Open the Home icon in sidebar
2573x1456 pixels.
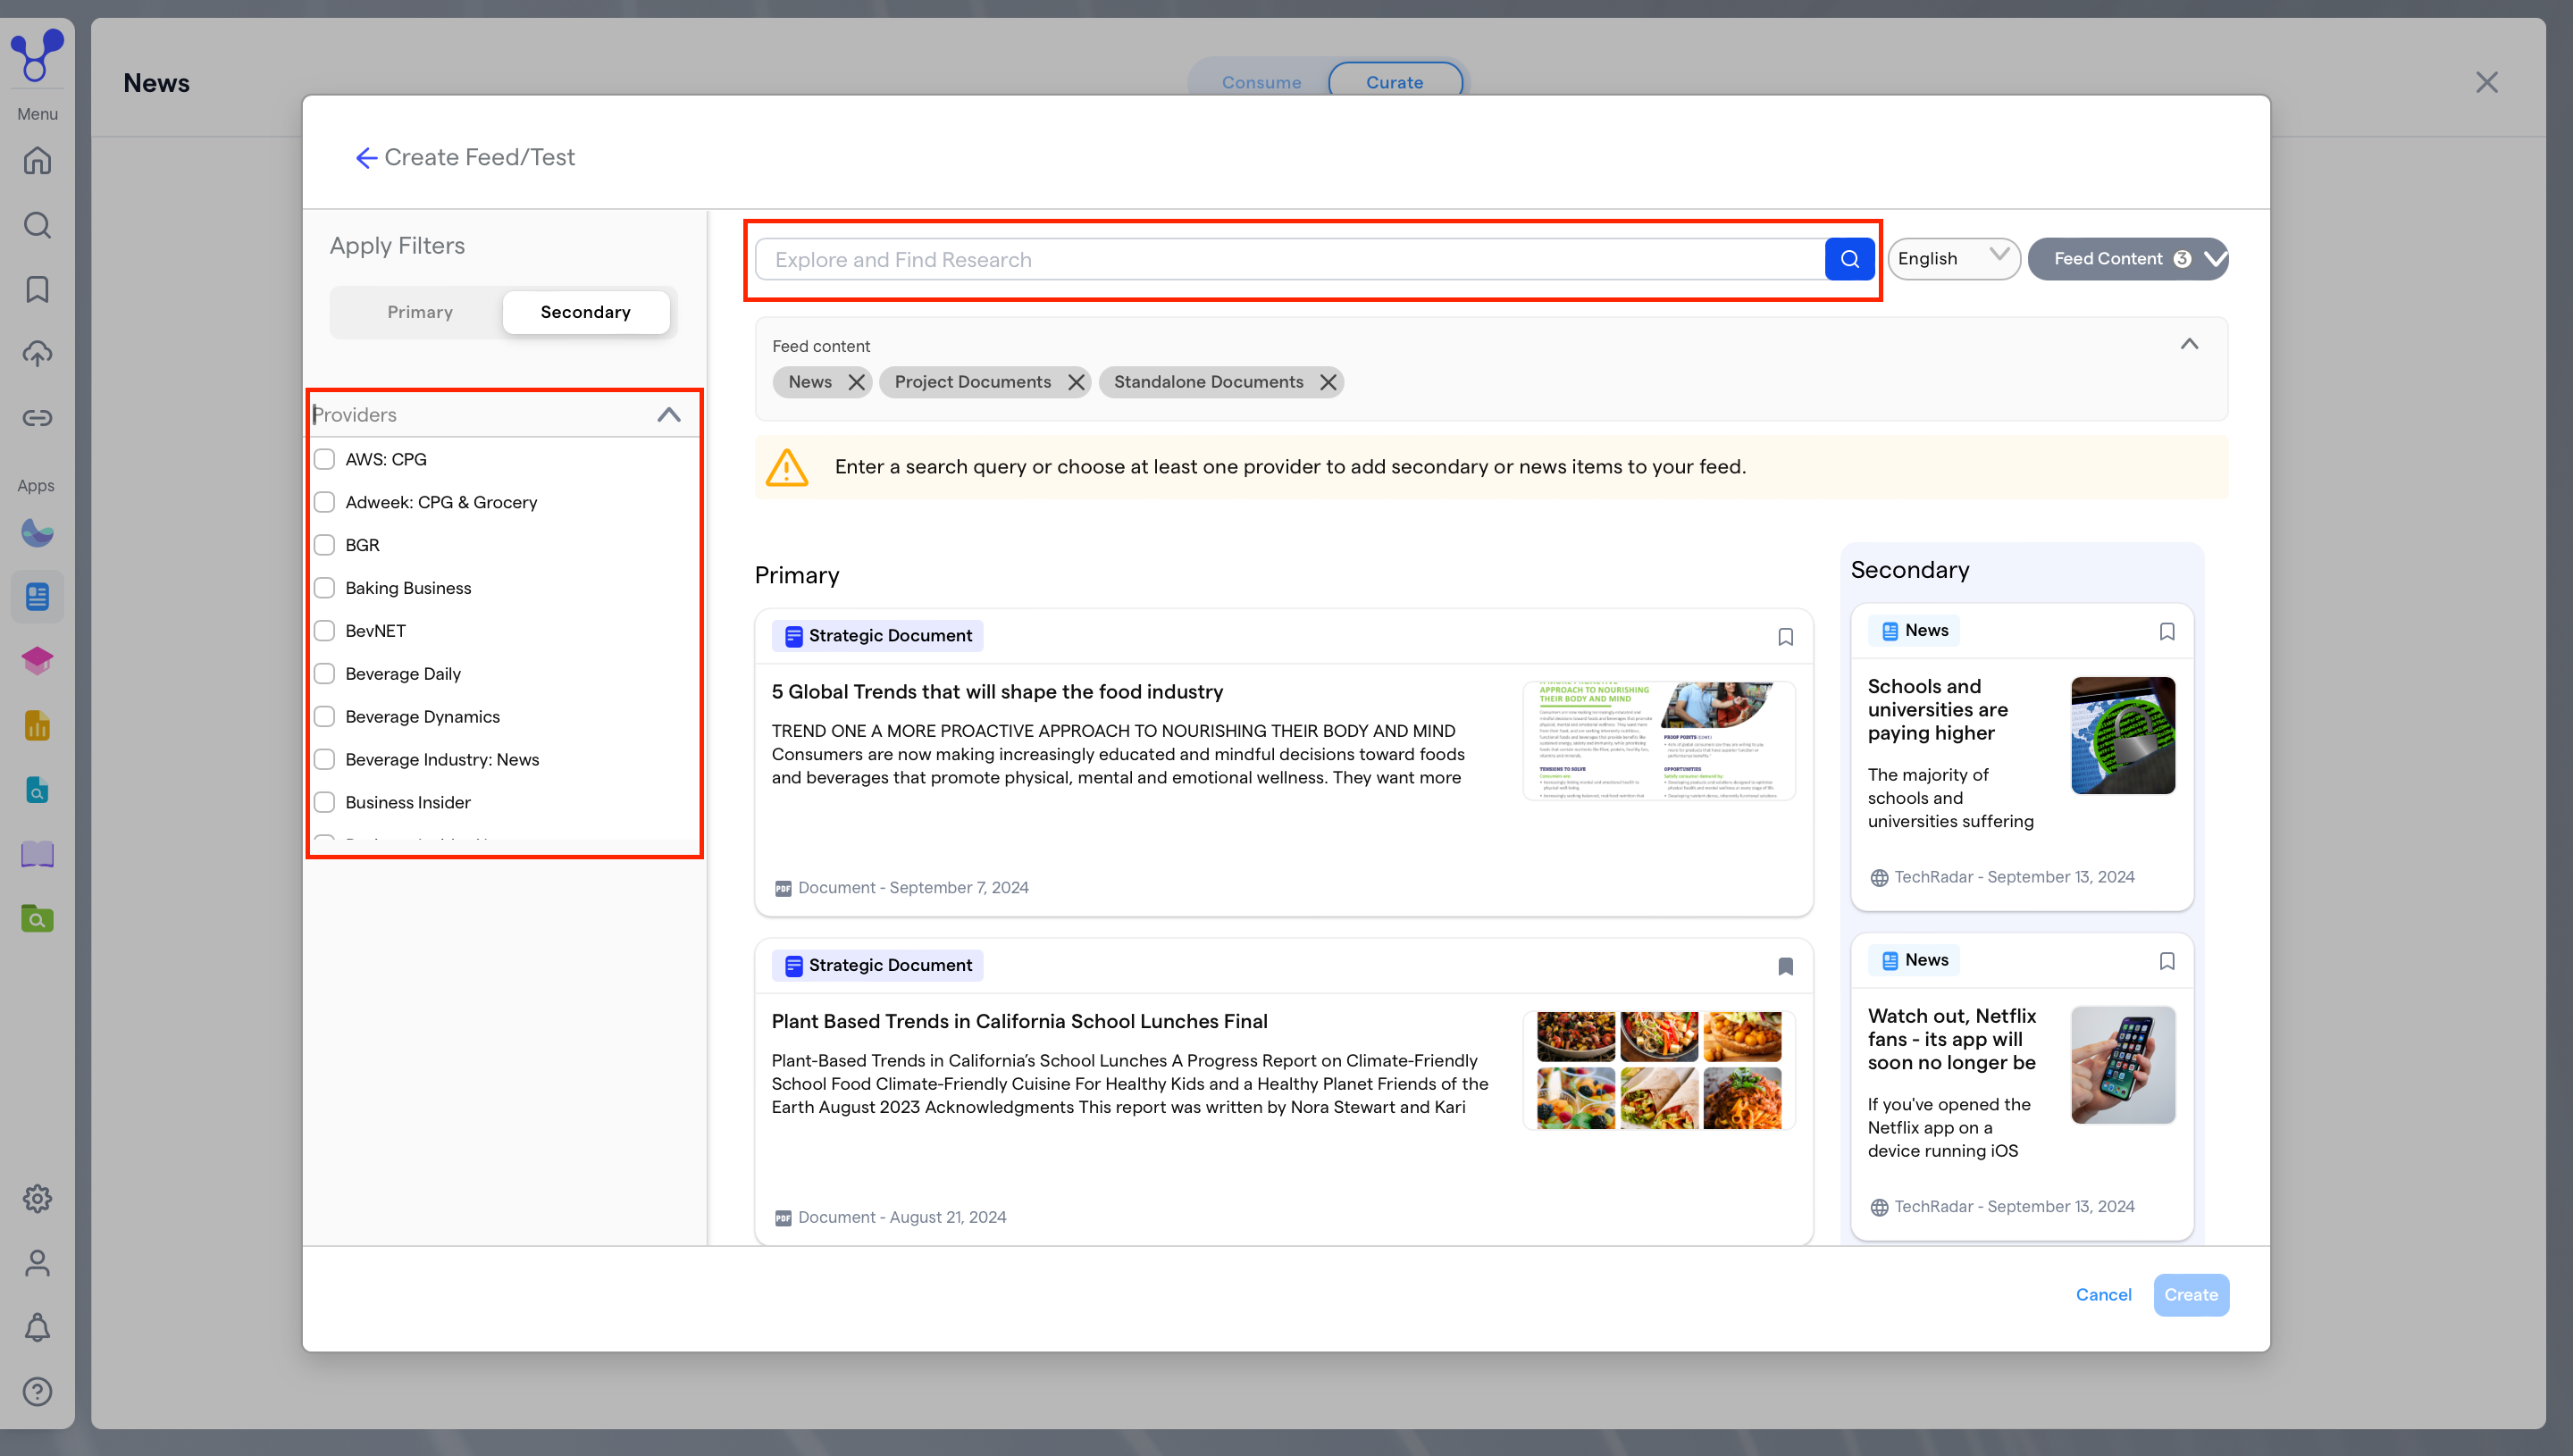pos(37,160)
